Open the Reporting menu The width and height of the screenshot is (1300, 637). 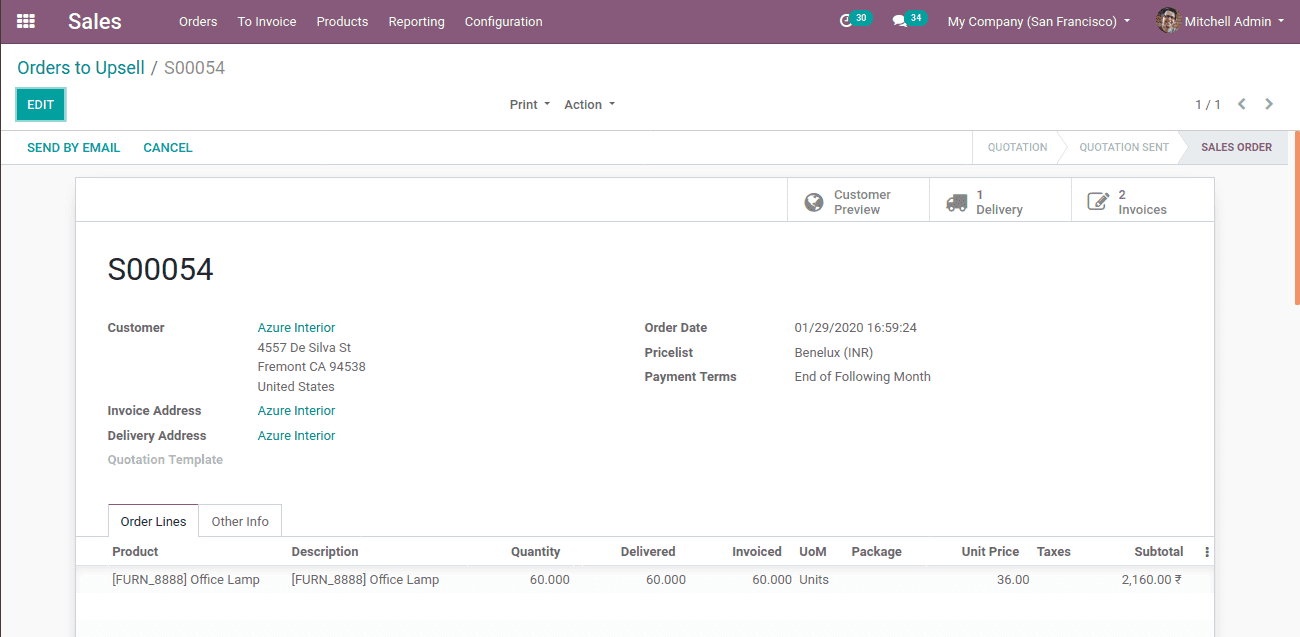(416, 21)
